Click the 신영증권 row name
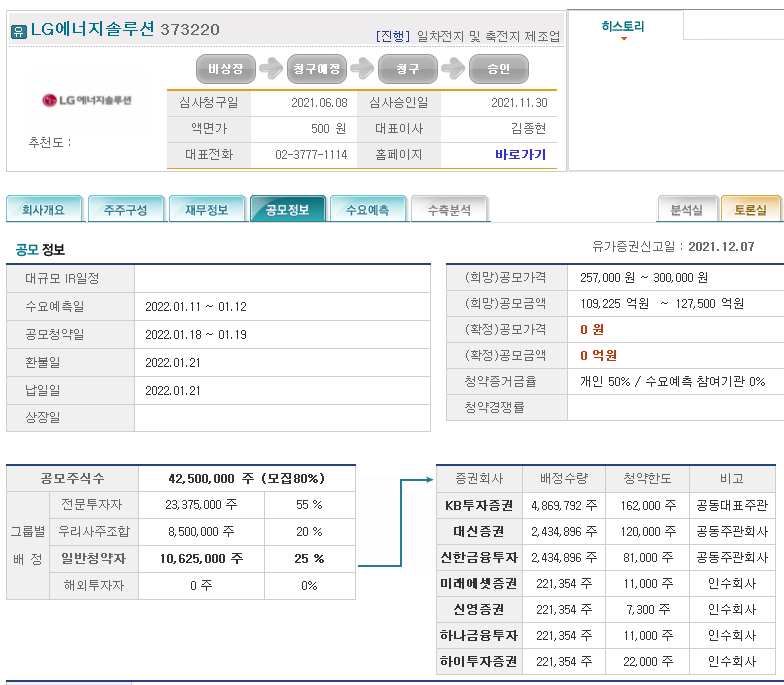Viewport: 784px width, 685px height. [478, 610]
